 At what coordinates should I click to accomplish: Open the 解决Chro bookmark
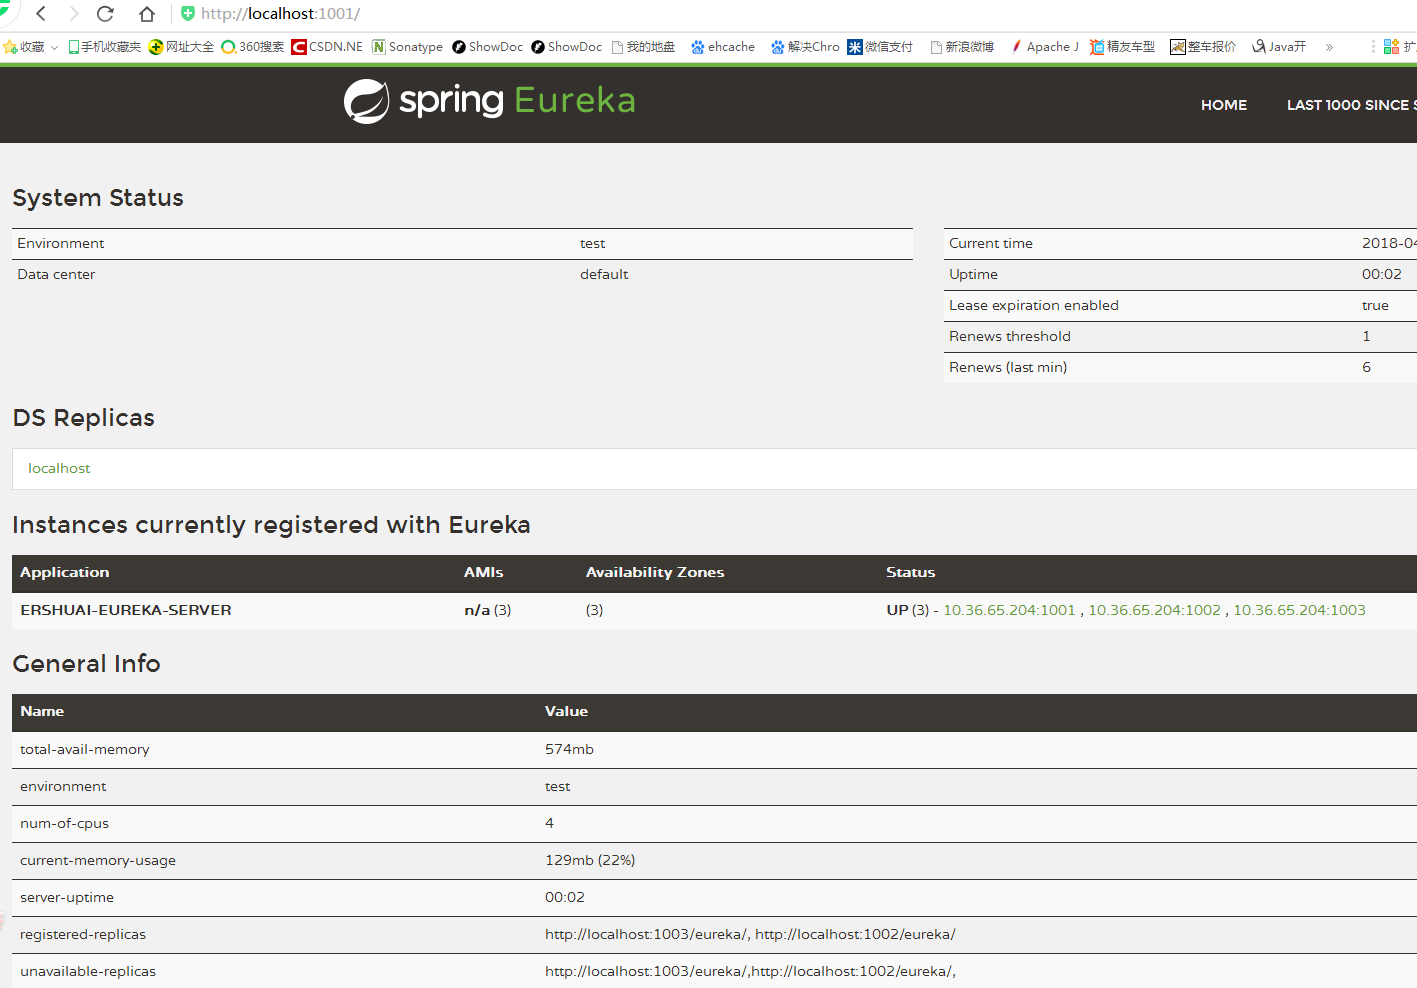pyautogui.click(x=805, y=47)
